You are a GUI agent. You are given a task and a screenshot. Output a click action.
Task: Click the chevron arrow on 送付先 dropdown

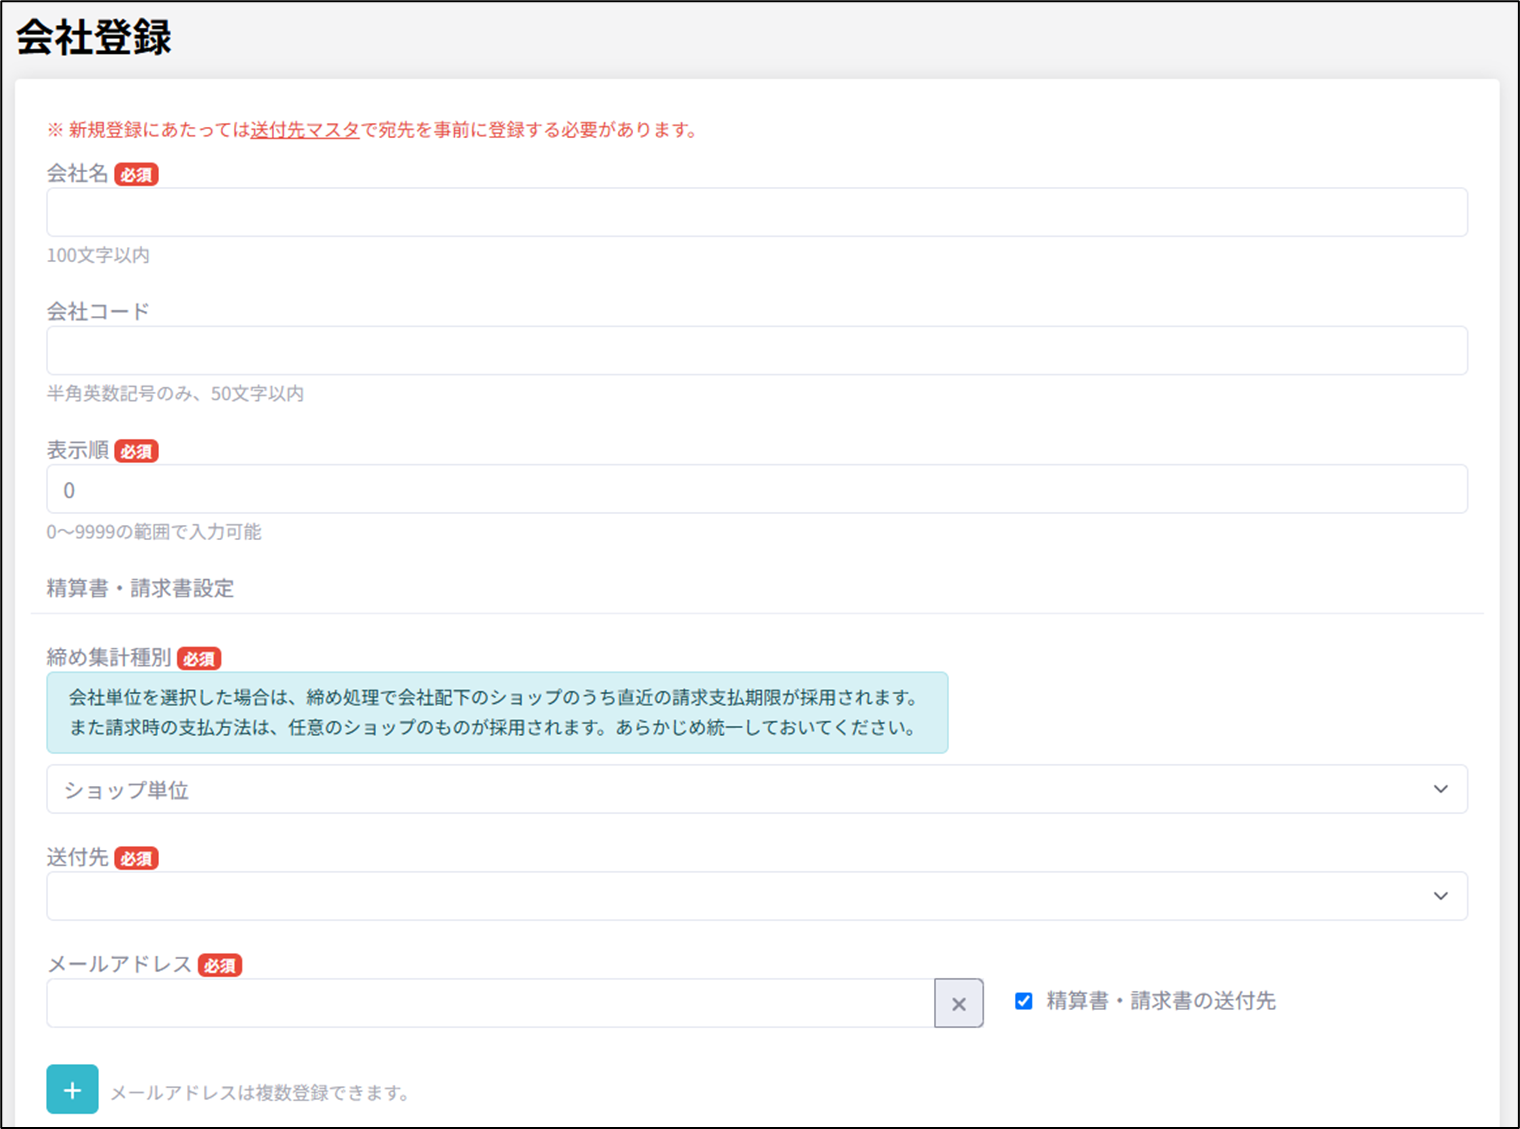click(1440, 896)
